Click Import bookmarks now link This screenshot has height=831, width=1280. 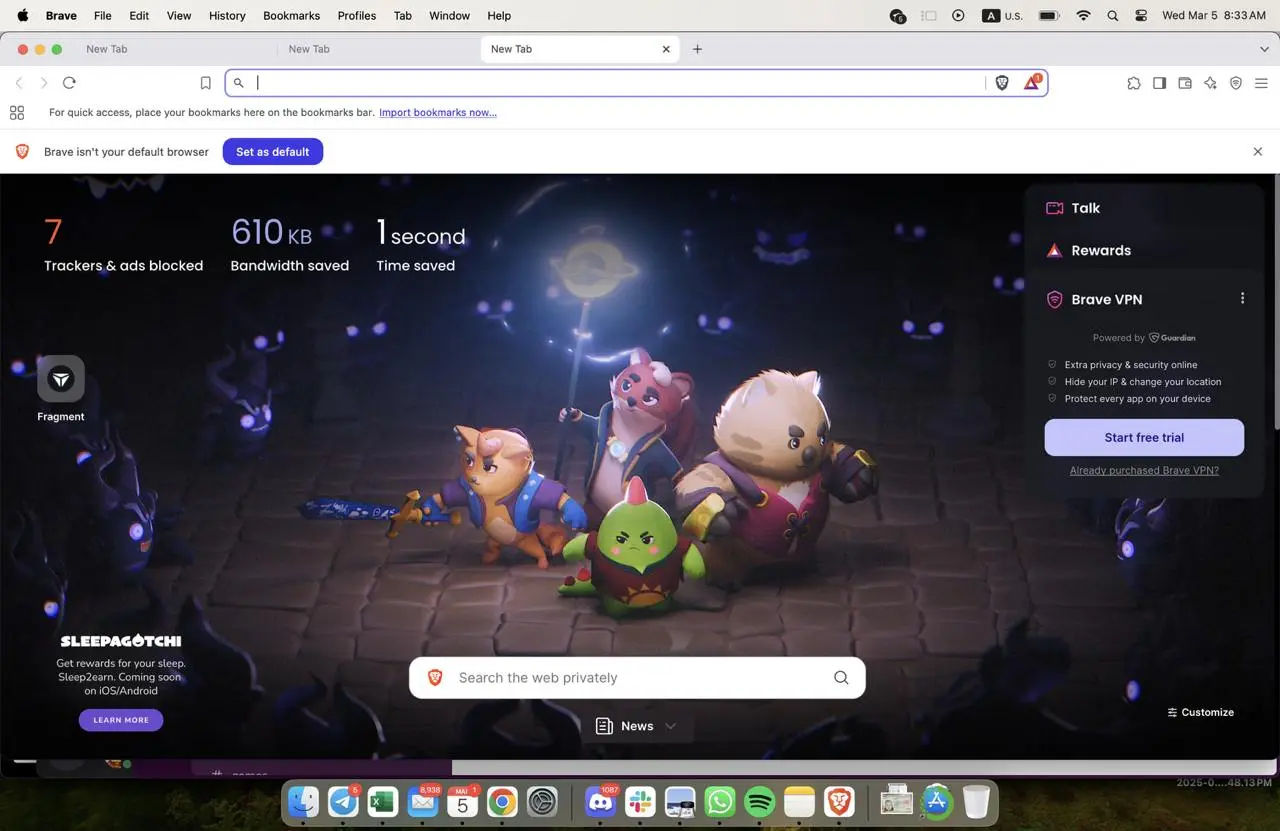438,112
